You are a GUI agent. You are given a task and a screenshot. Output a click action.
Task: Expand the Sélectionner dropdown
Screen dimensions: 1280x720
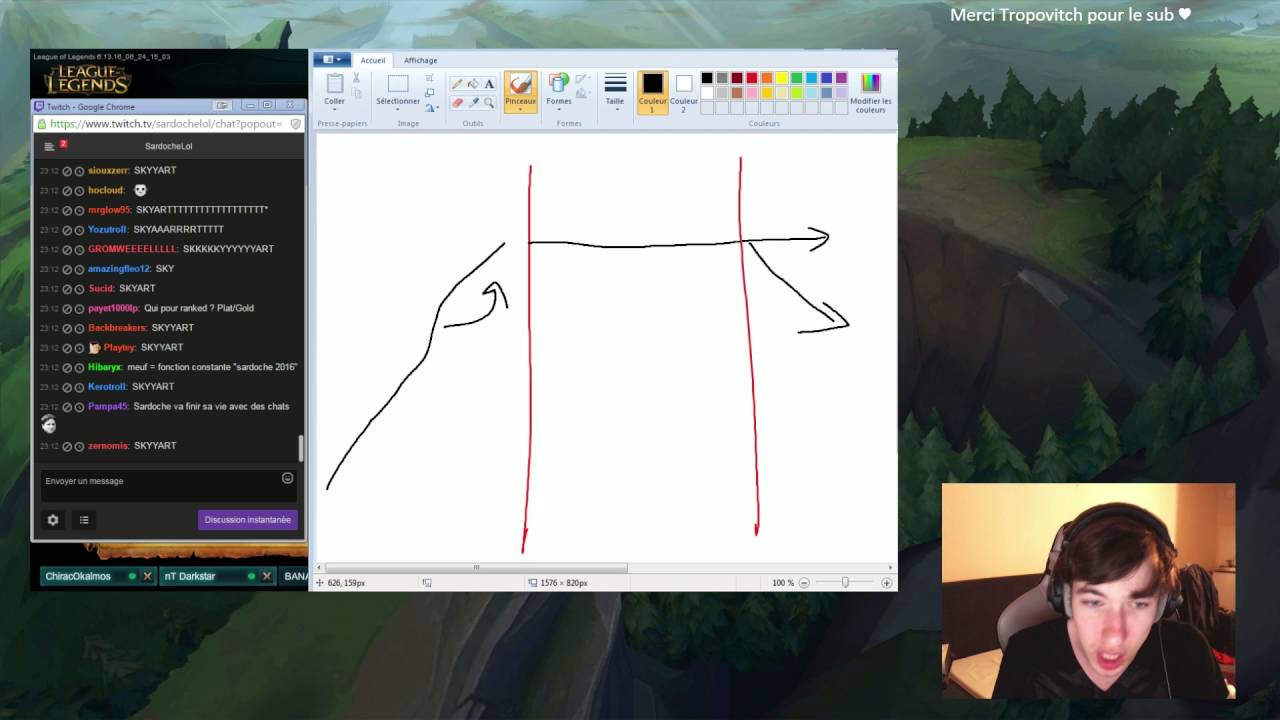pos(398,109)
